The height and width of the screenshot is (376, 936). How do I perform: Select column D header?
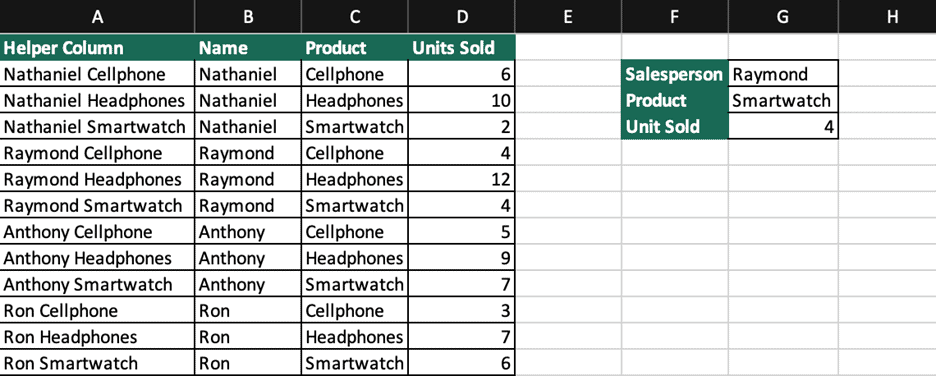[x=461, y=17]
